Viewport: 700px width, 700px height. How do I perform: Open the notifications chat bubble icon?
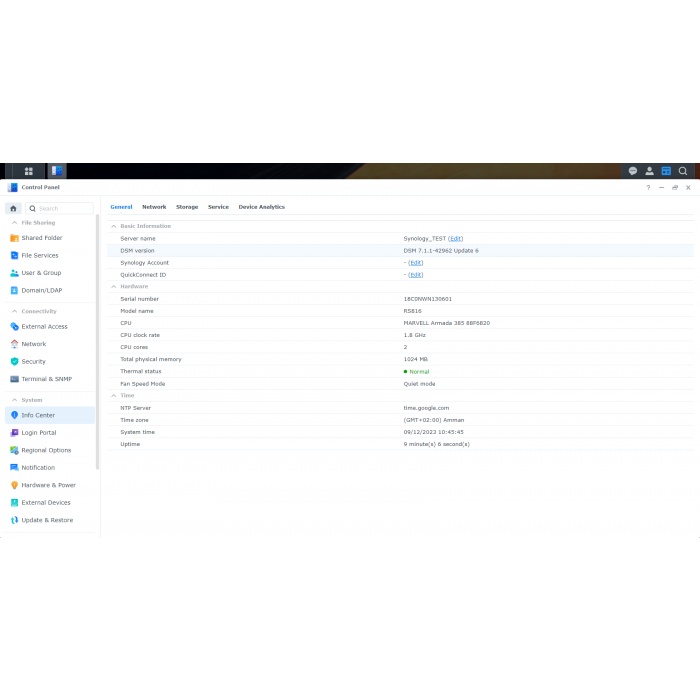632,171
